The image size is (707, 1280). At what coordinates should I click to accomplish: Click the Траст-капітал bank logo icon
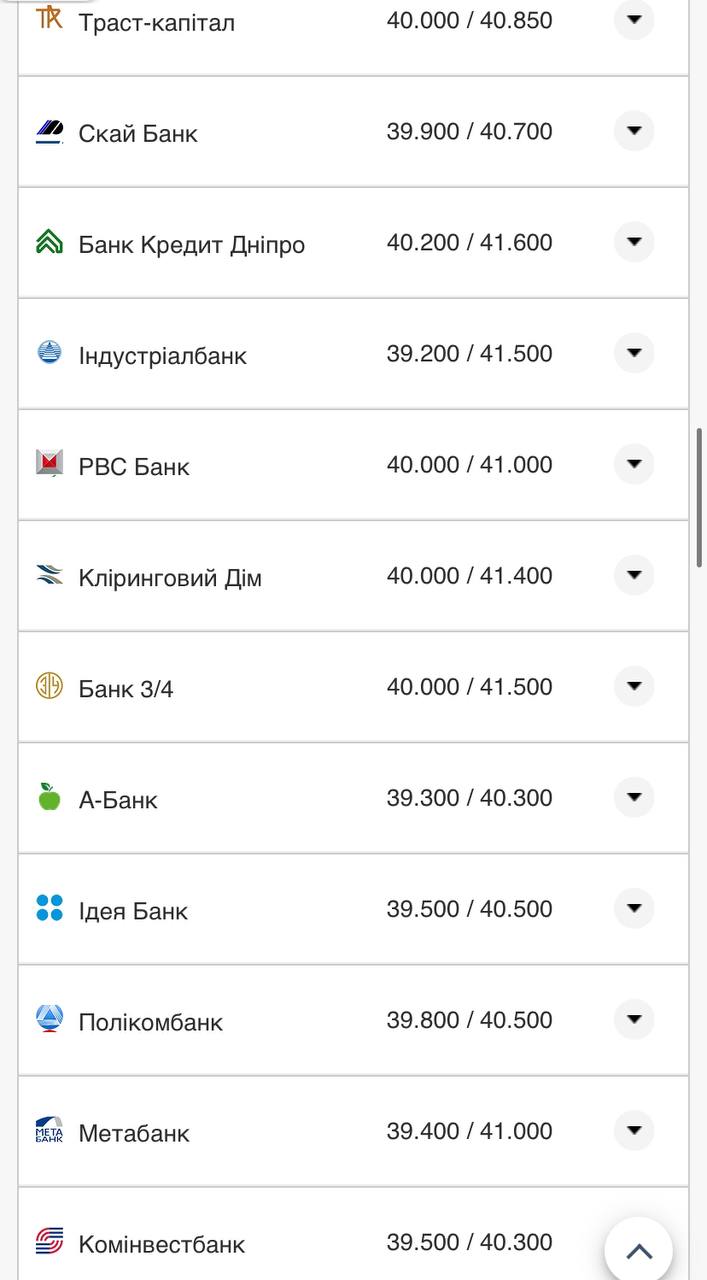click(x=49, y=18)
